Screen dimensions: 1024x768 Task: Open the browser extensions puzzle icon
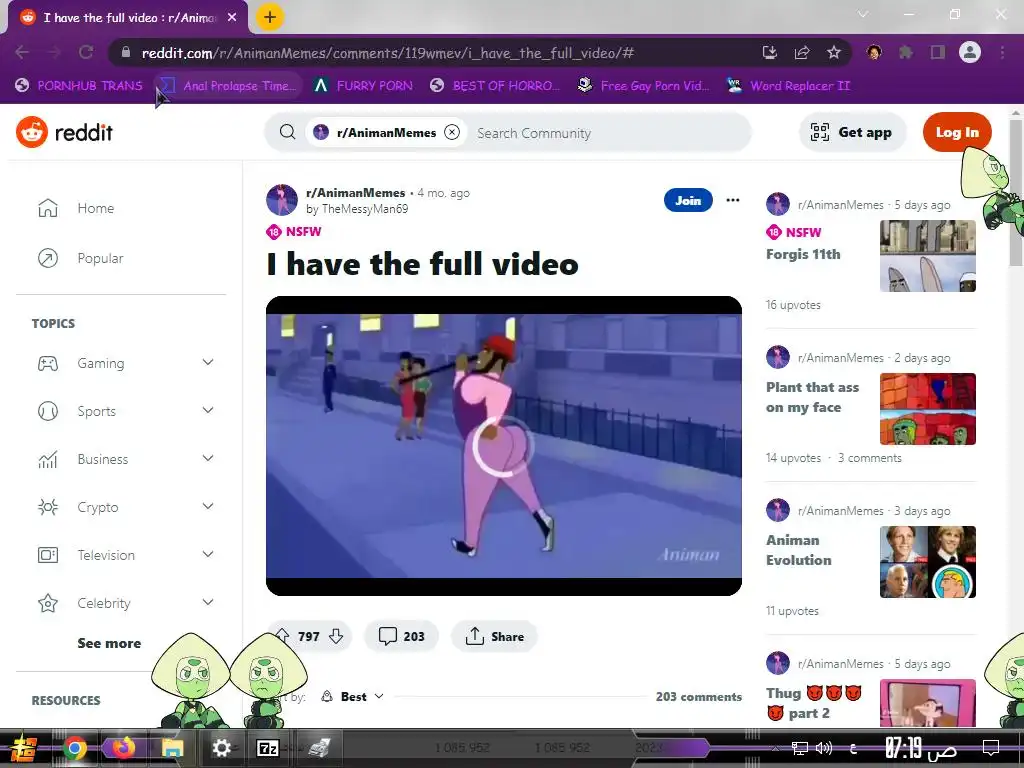(906, 53)
